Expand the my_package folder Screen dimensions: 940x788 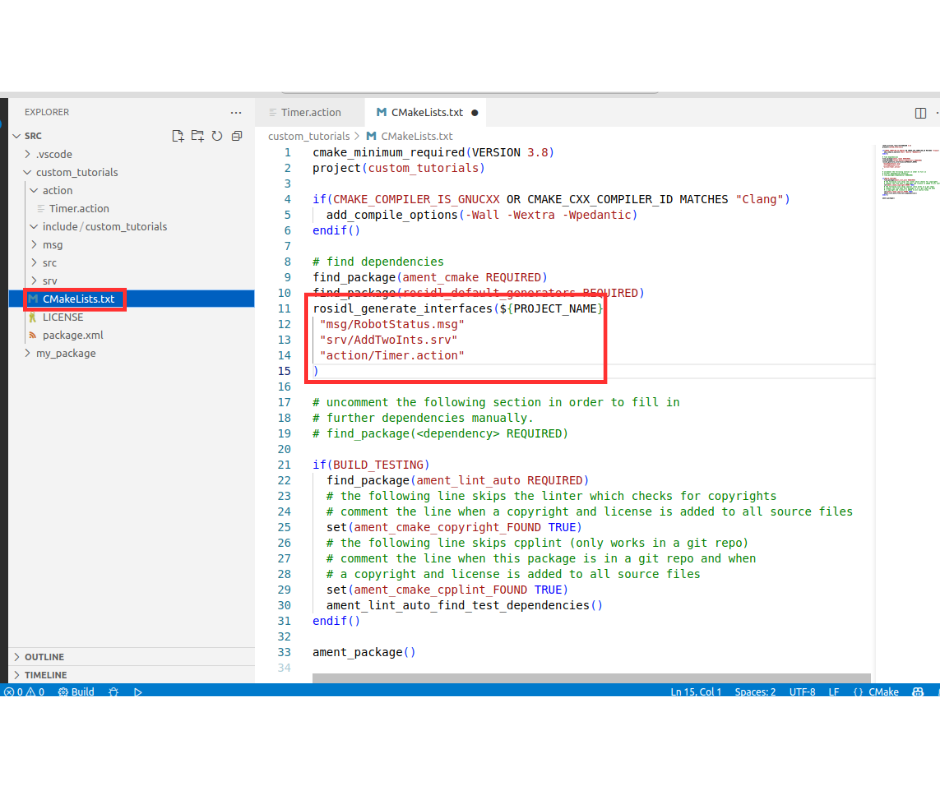(65, 353)
